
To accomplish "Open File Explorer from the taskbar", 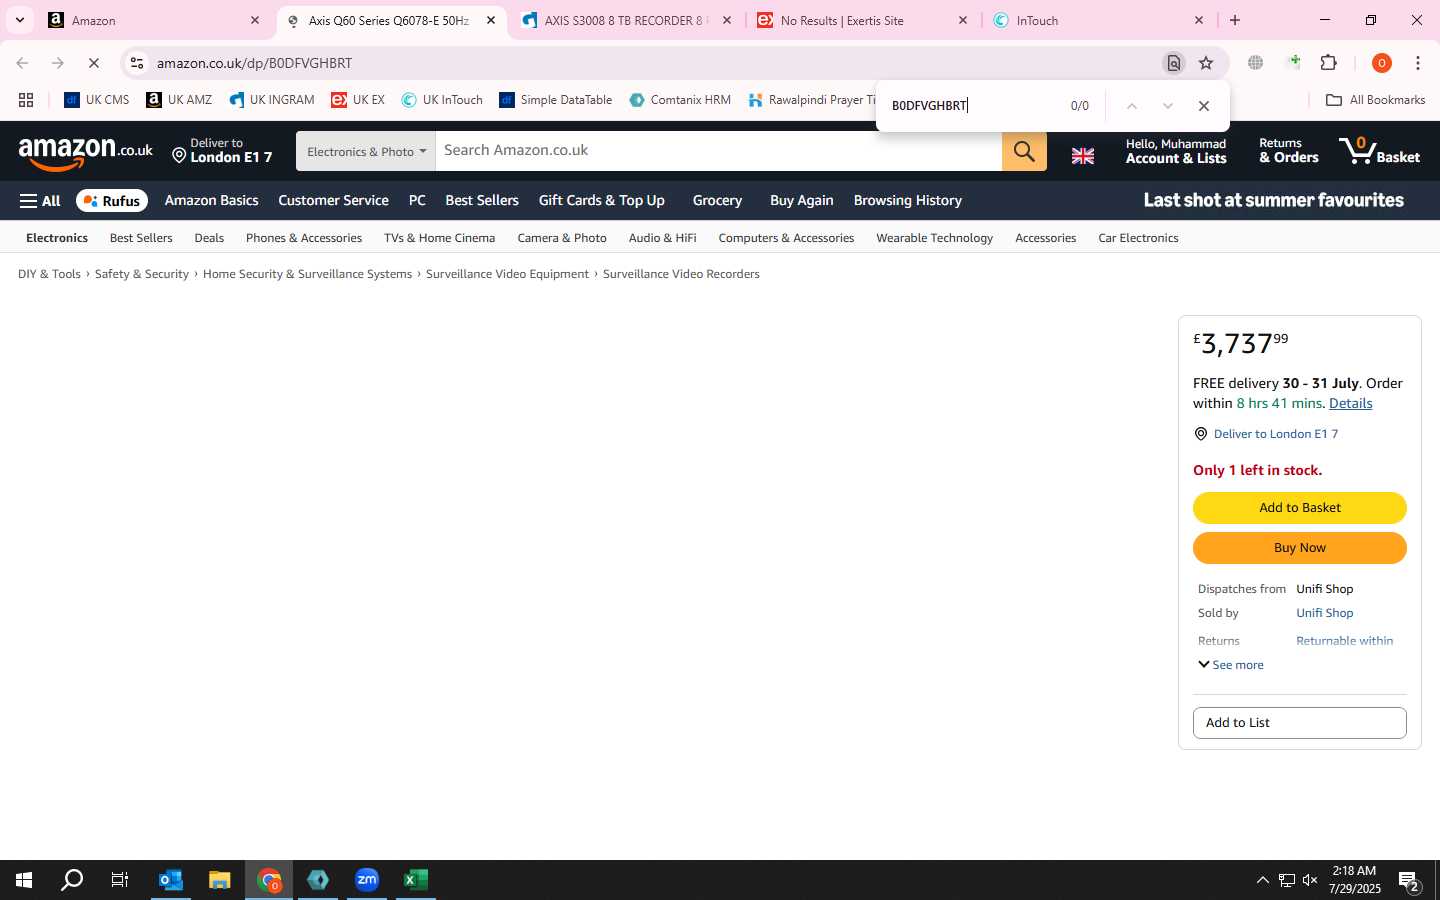I will pos(220,880).
